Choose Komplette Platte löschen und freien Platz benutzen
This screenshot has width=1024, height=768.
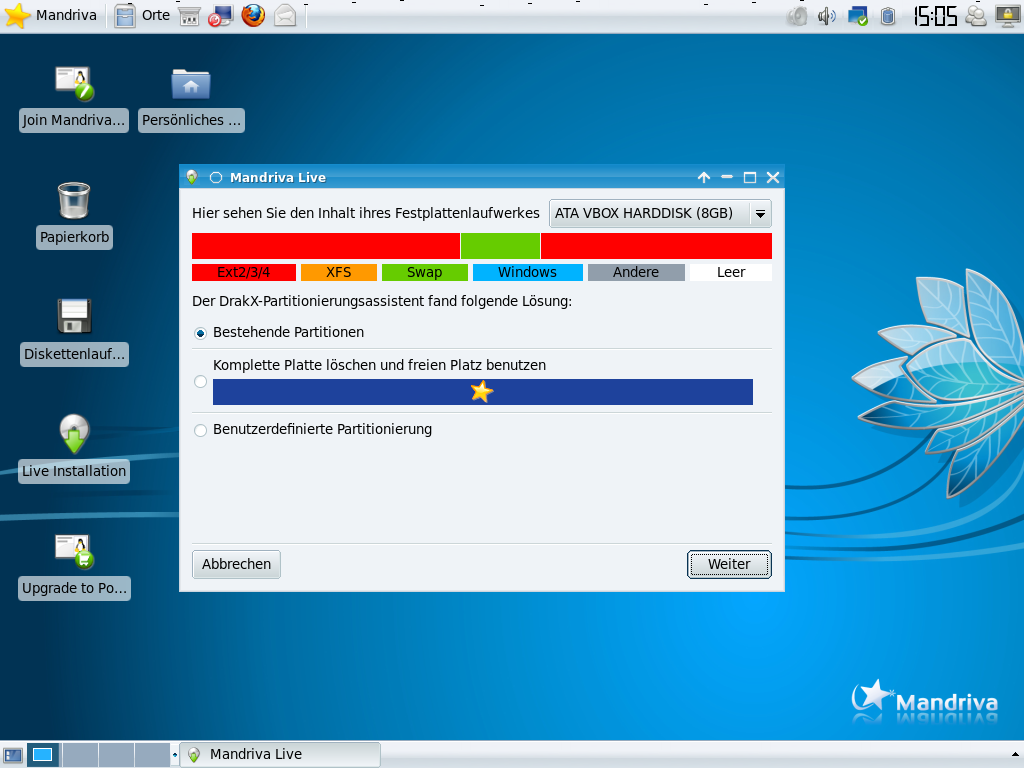tap(200, 381)
